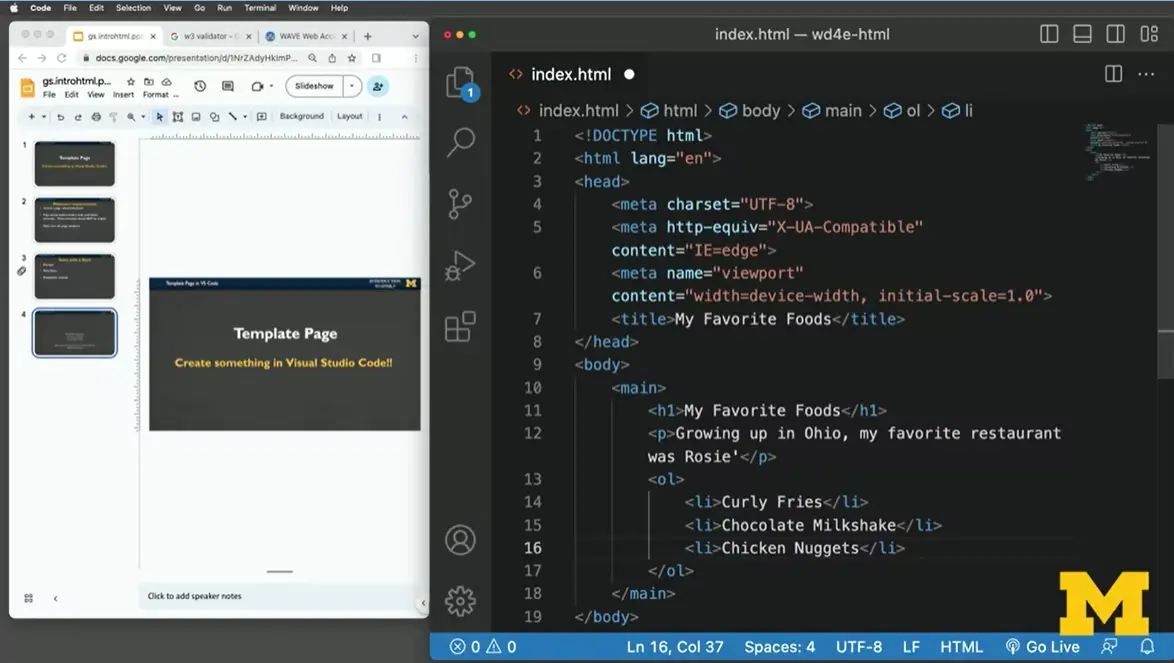Click the split editor right icon
Screen dimensions: 1174x663
(x=1113, y=74)
